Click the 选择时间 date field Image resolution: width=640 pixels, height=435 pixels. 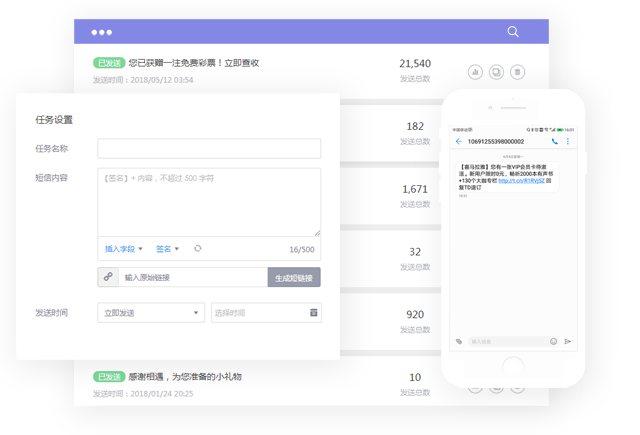pos(266,313)
